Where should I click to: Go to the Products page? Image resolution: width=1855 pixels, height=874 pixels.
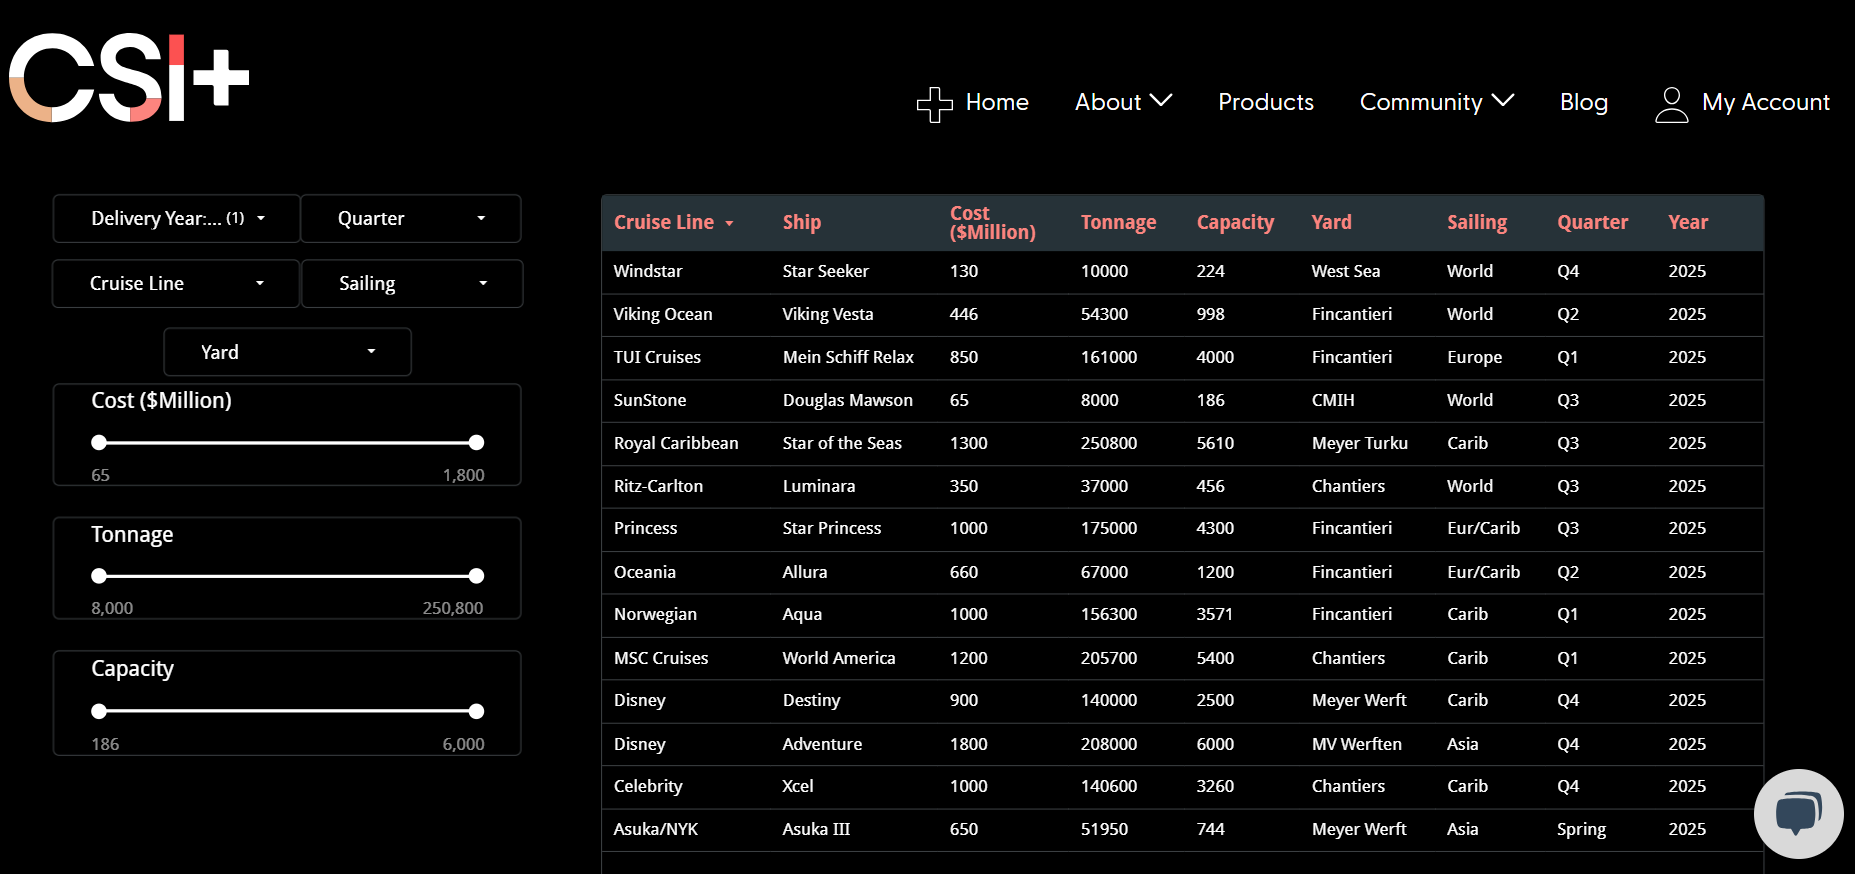tap(1265, 103)
